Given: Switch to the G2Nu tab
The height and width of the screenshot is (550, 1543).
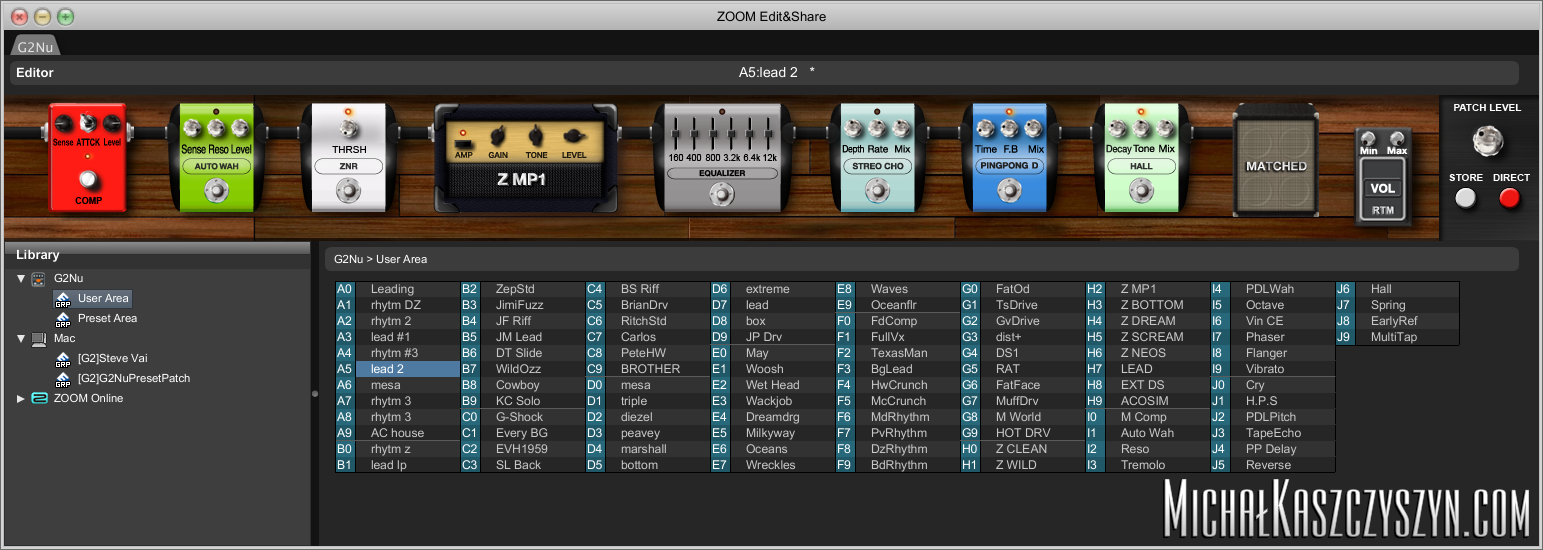Looking at the screenshot, I should coord(36,46).
